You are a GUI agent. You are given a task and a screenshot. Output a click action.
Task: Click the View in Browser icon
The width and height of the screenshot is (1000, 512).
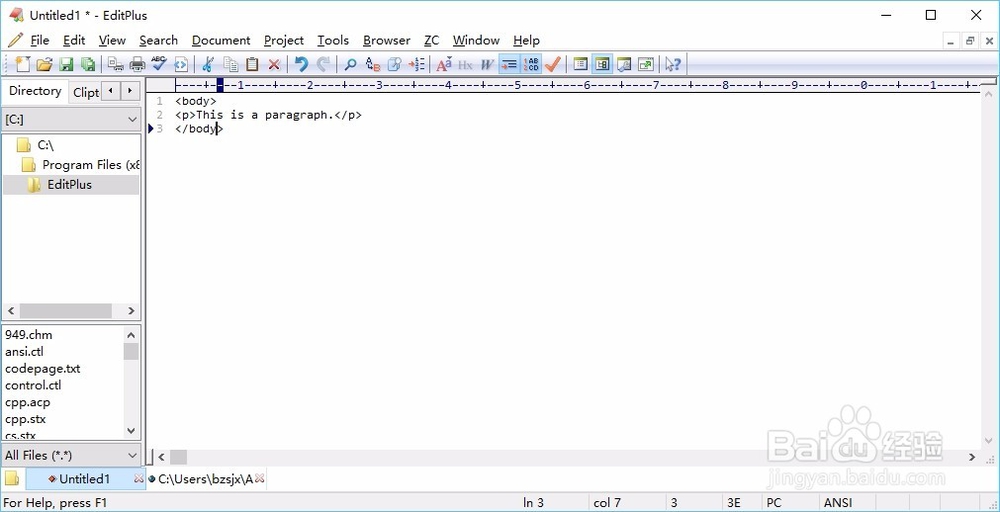pos(181,64)
